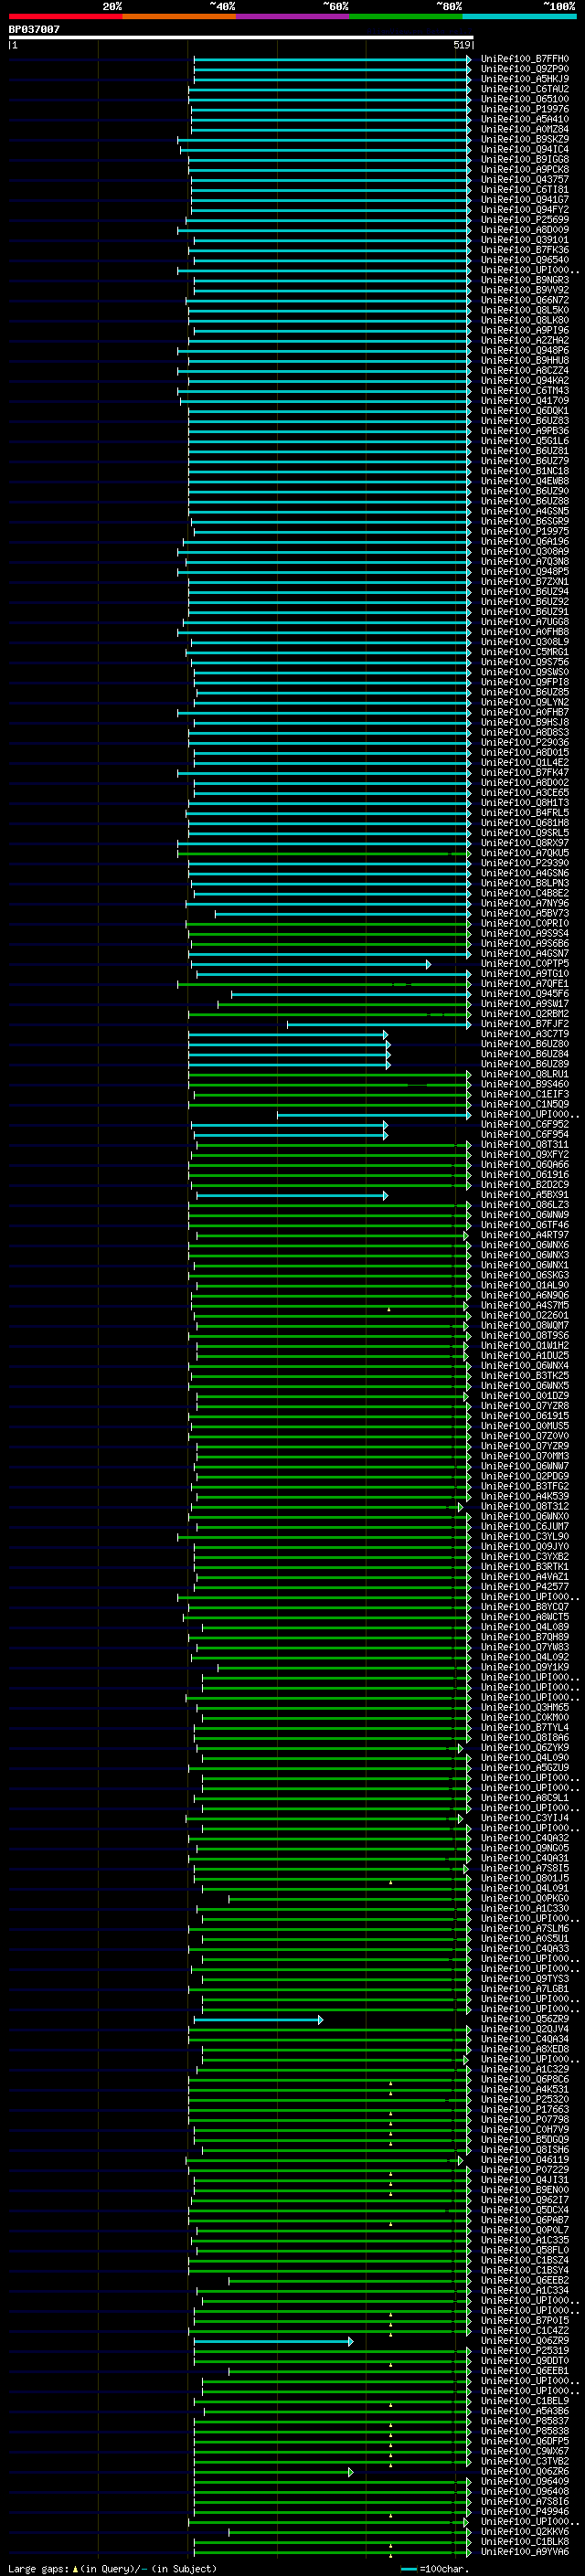Open hit UniRef100_A5HKJ9
585x2576 pixels.
pyautogui.click(x=525, y=79)
